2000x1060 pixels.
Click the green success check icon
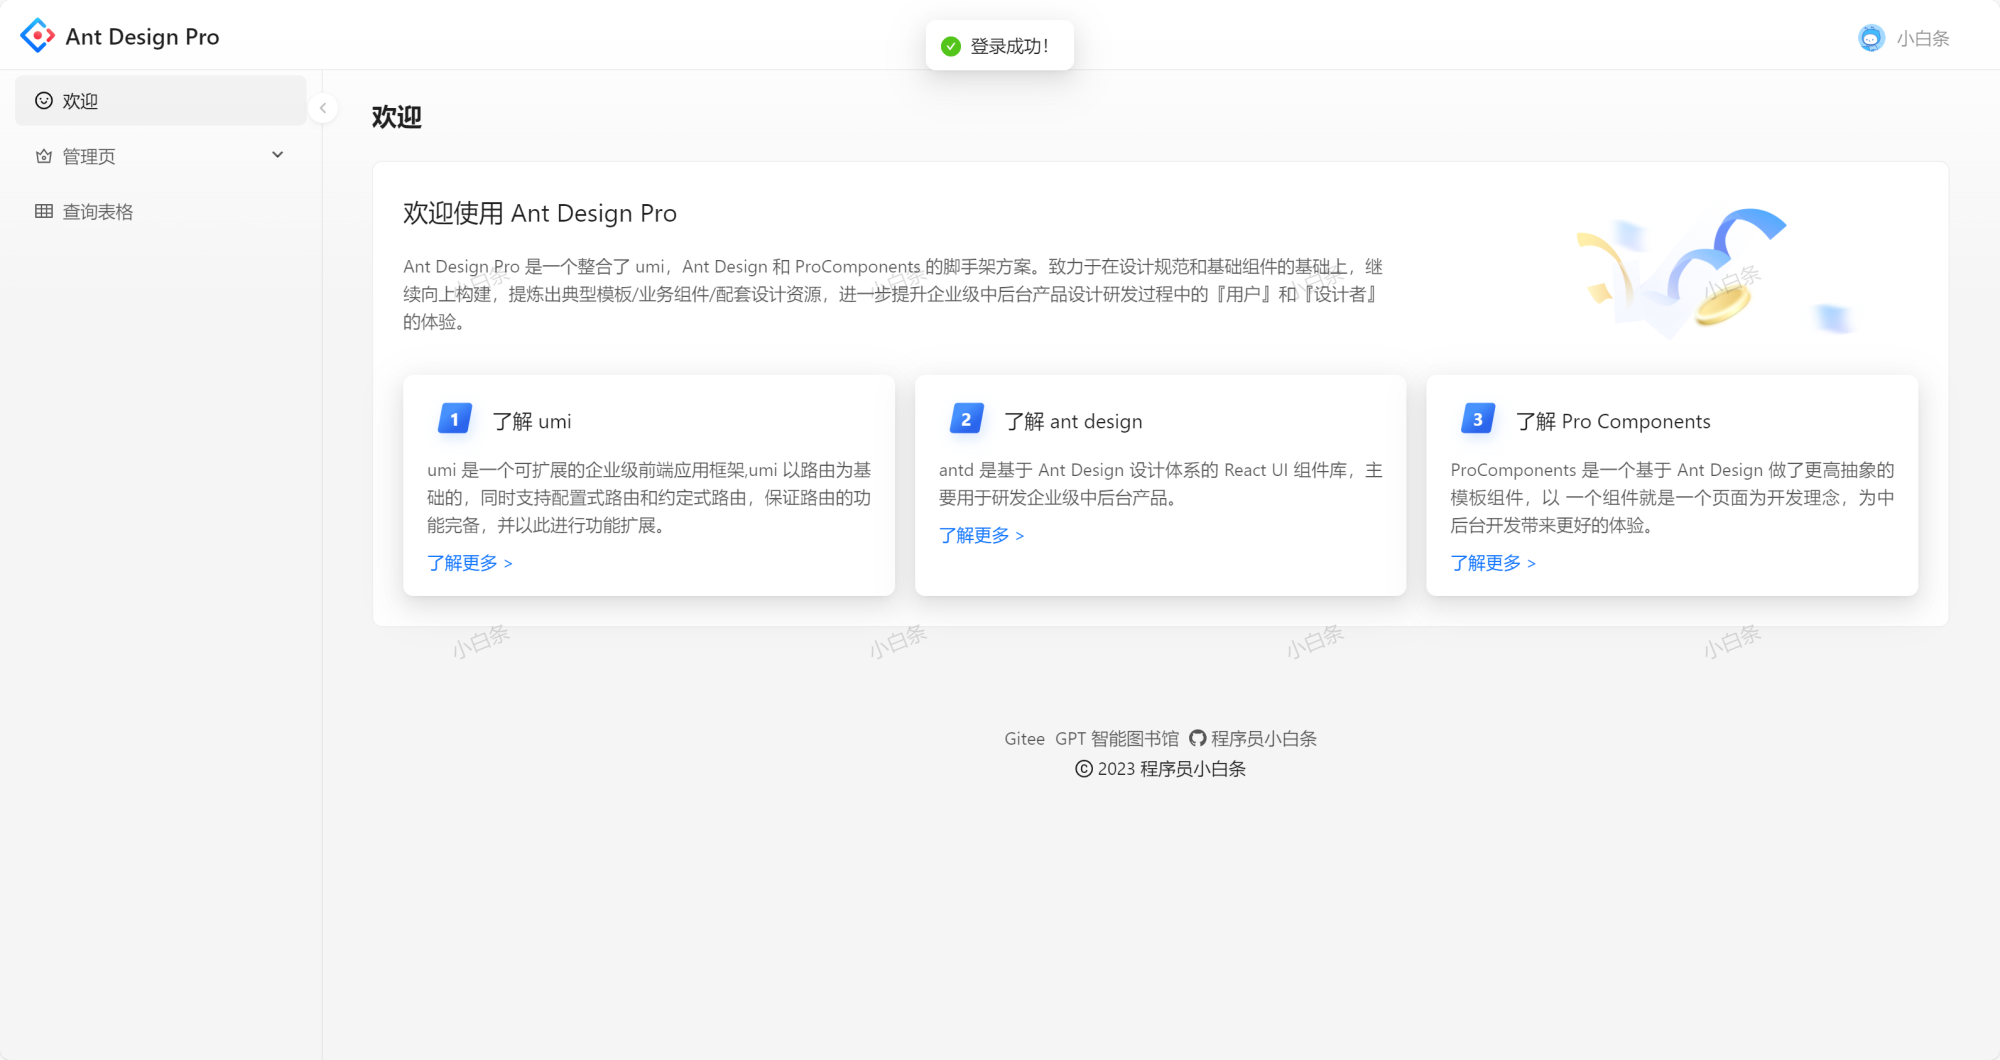click(x=951, y=46)
